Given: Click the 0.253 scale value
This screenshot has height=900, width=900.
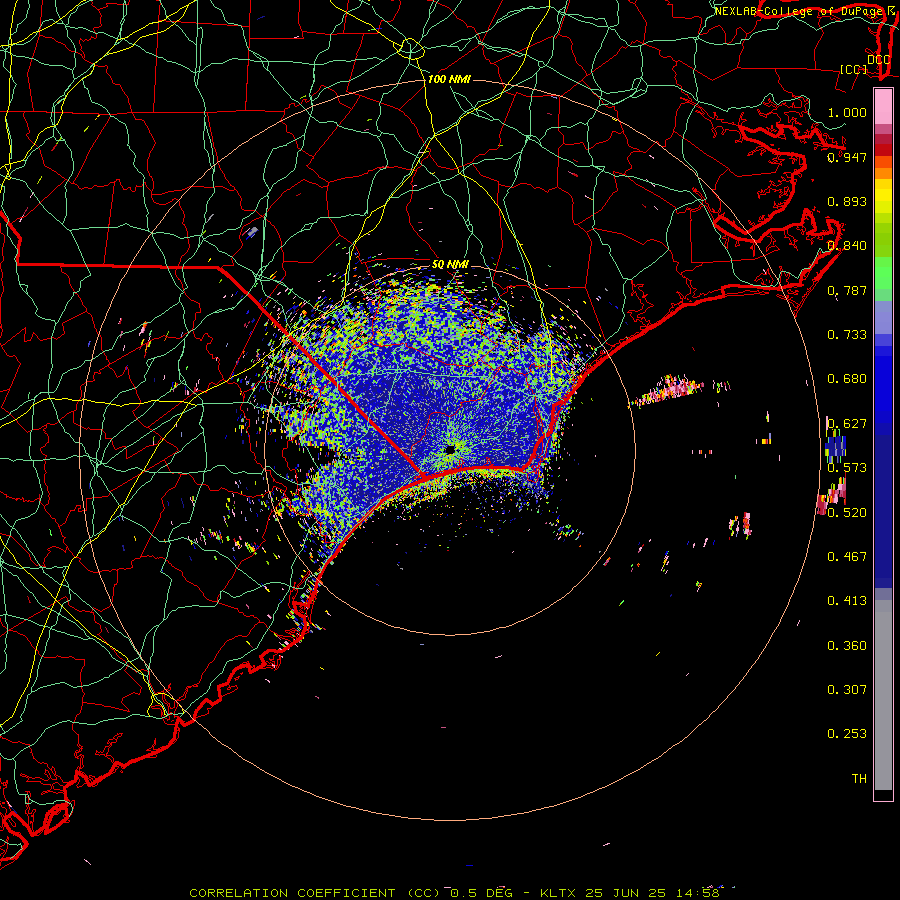Looking at the screenshot, I should coord(847,734).
